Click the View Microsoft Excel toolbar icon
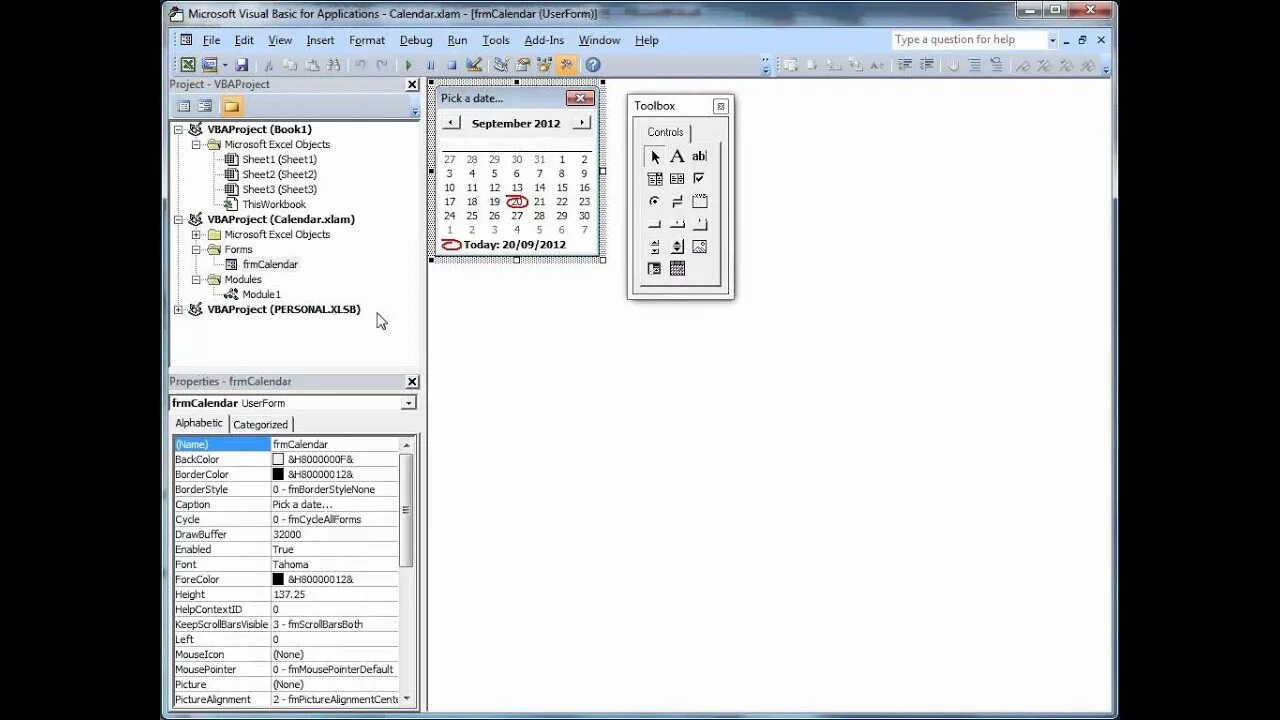 click(x=187, y=65)
